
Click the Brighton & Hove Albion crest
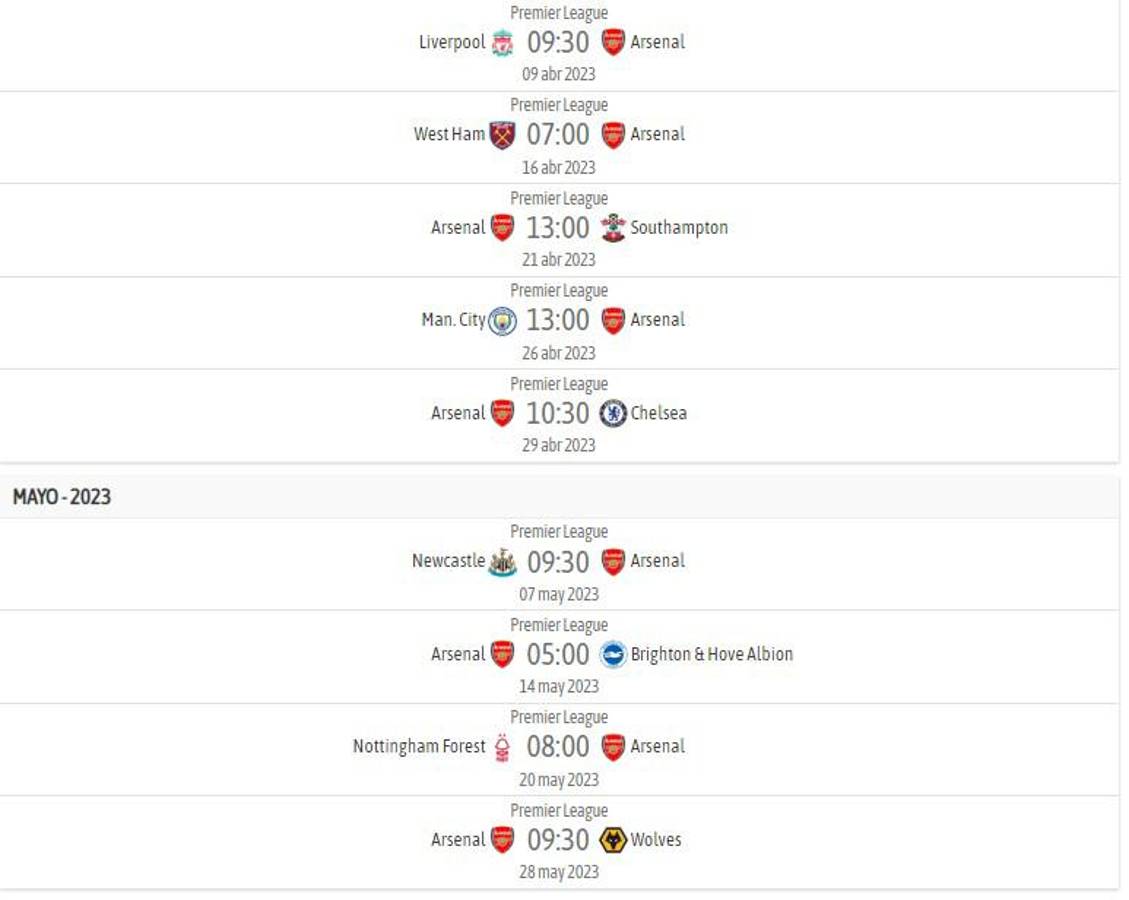click(613, 654)
